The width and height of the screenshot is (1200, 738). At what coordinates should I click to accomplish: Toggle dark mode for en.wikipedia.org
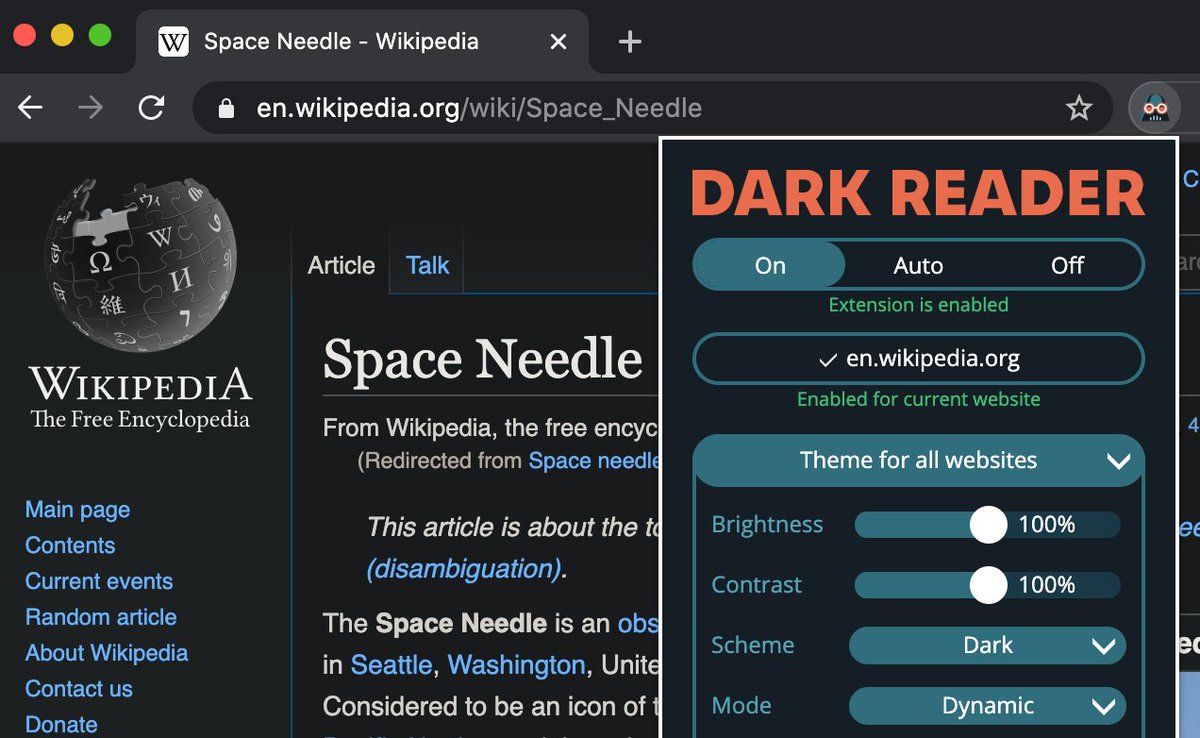tap(918, 358)
